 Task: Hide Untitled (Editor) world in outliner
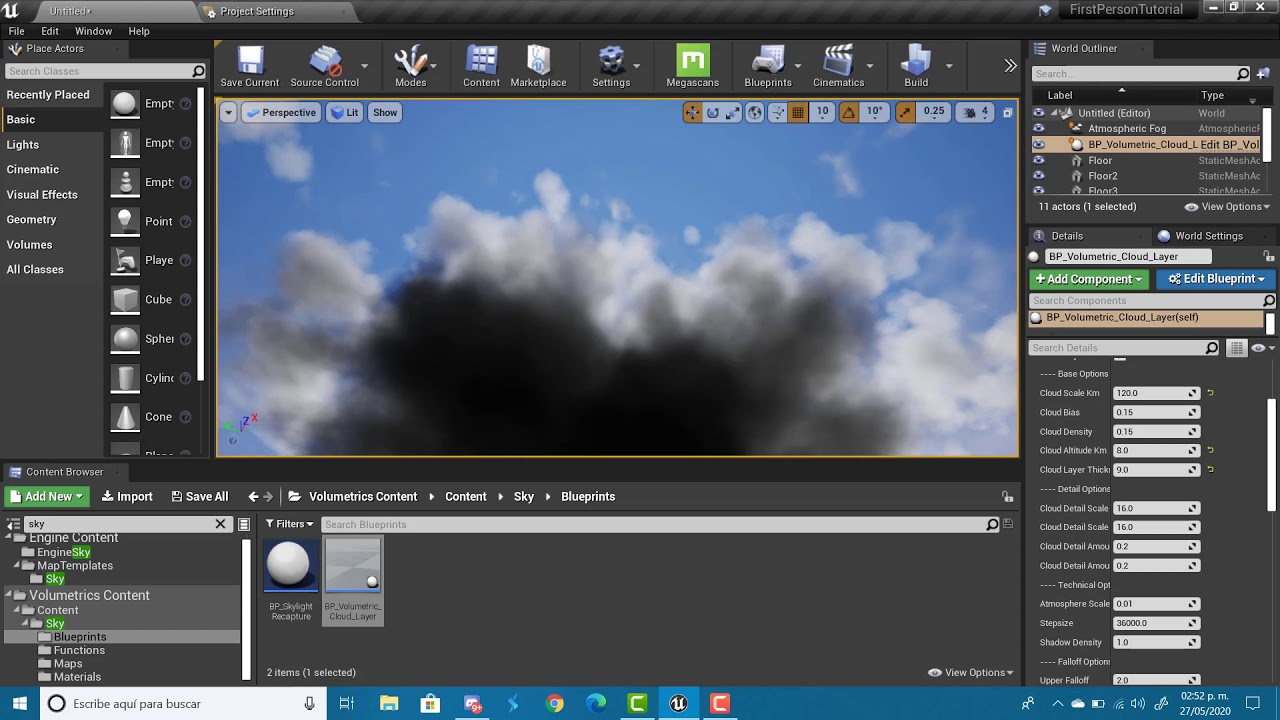pos(1039,113)
